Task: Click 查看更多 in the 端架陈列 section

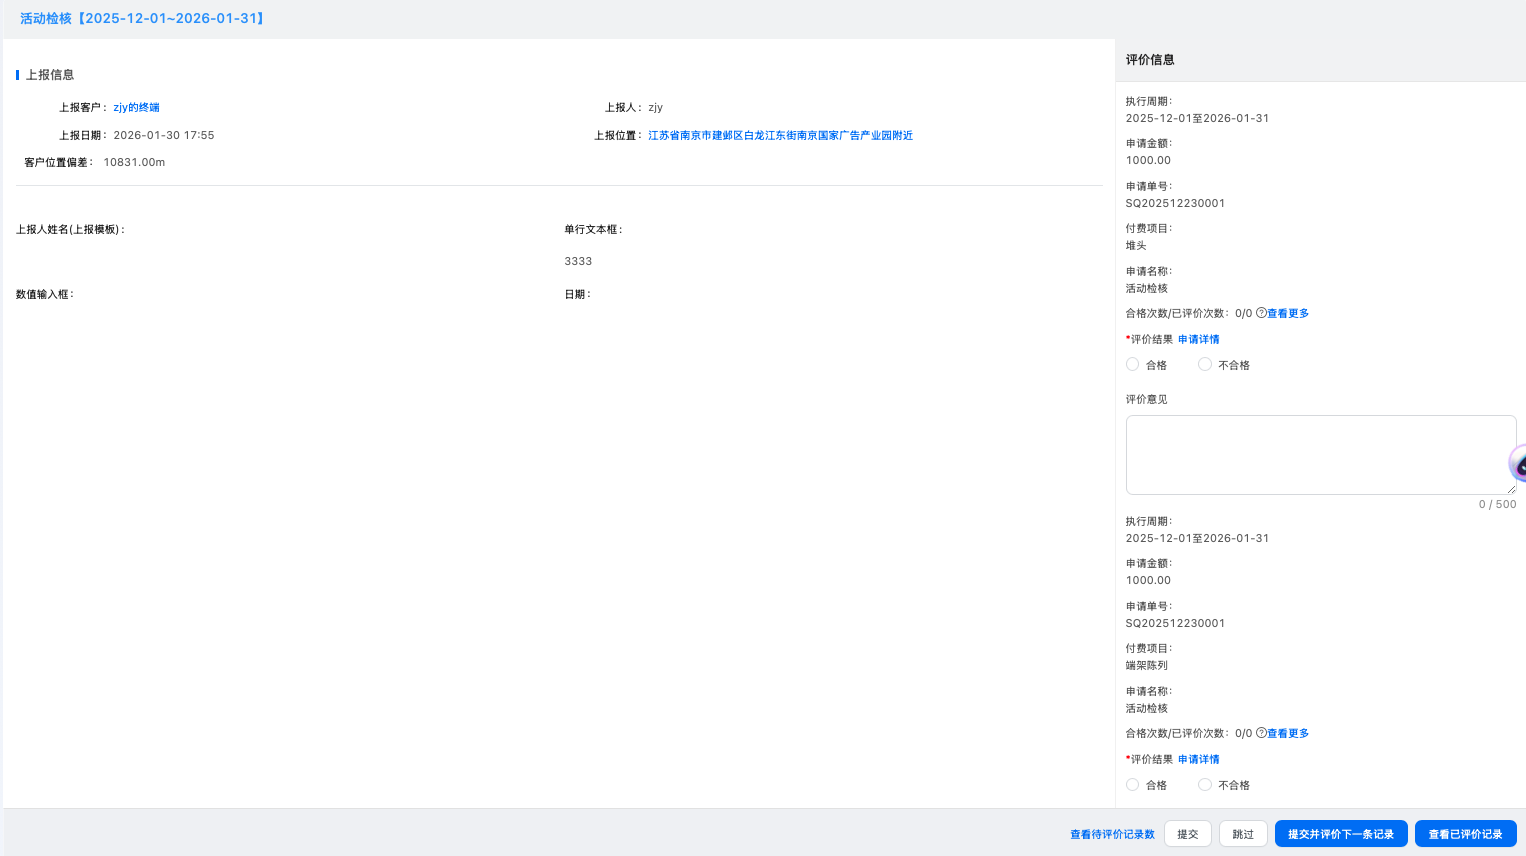Action: (x=1288, y=733)
